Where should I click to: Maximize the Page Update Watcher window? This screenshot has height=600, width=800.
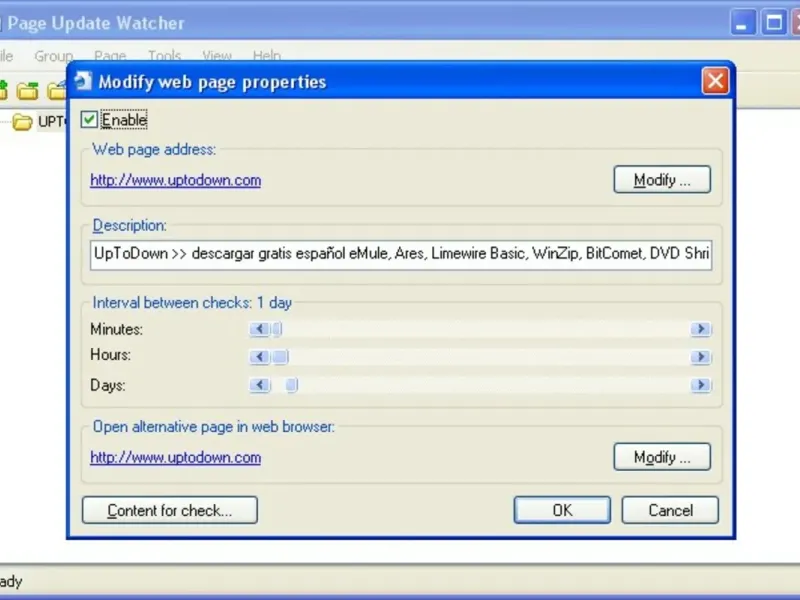(x=774, y=23)
